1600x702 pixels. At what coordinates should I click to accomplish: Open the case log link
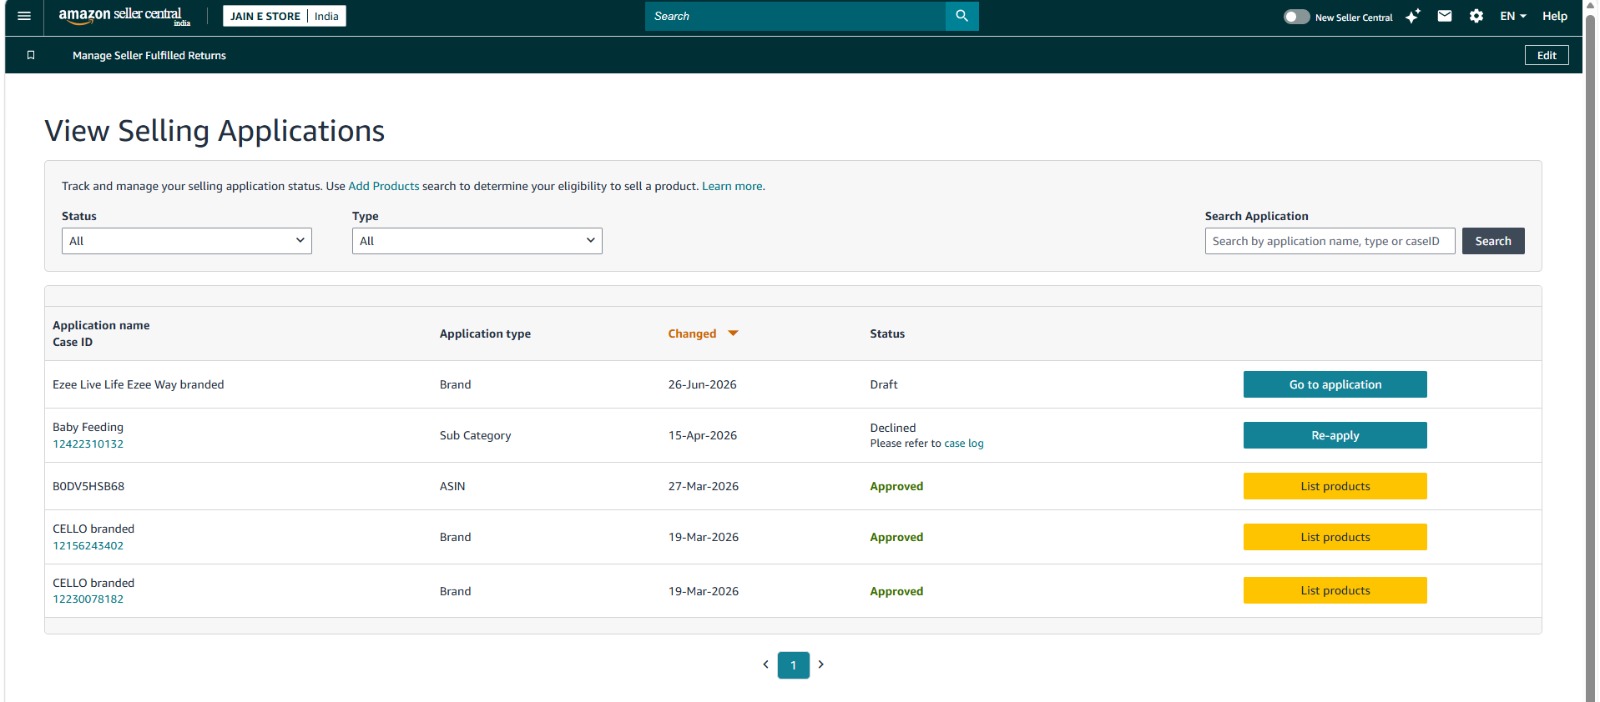964,443
